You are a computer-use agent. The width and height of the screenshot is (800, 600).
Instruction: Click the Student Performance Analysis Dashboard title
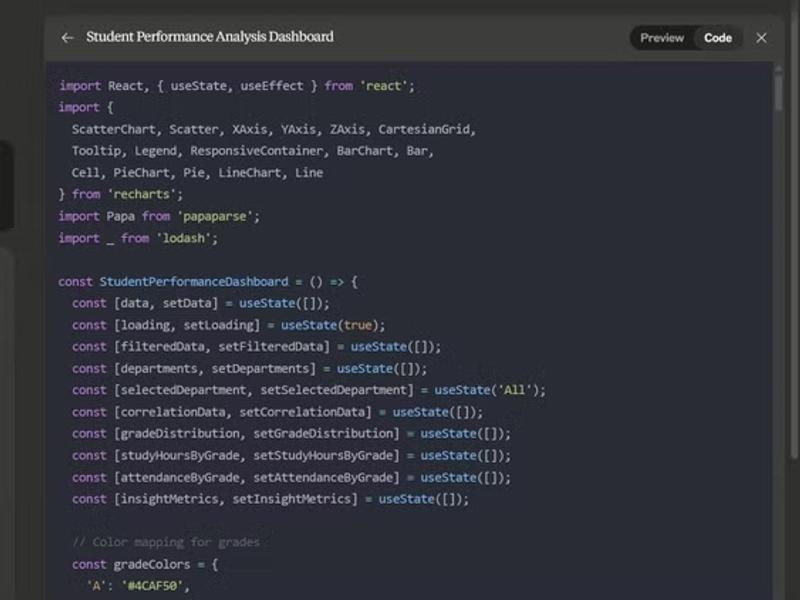point(210,37)
